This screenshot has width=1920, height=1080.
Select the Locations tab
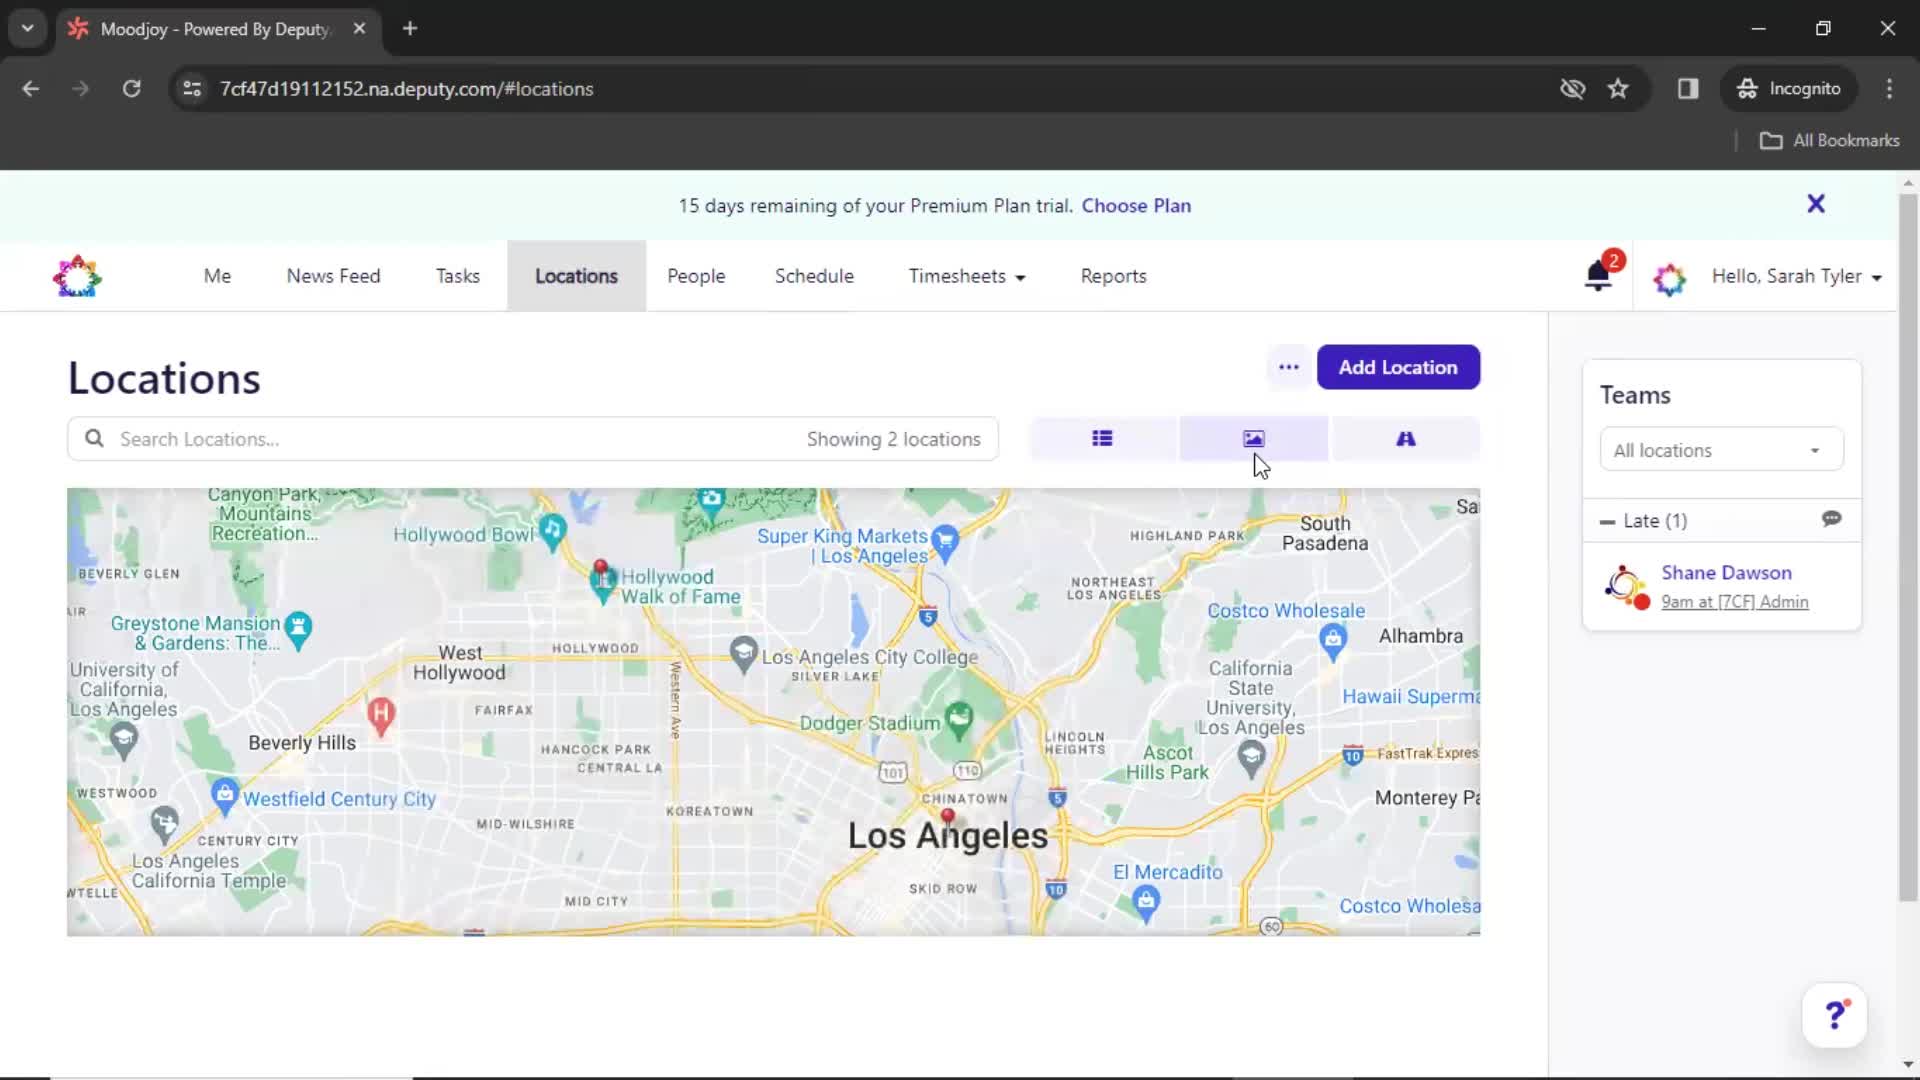[576, 276]
